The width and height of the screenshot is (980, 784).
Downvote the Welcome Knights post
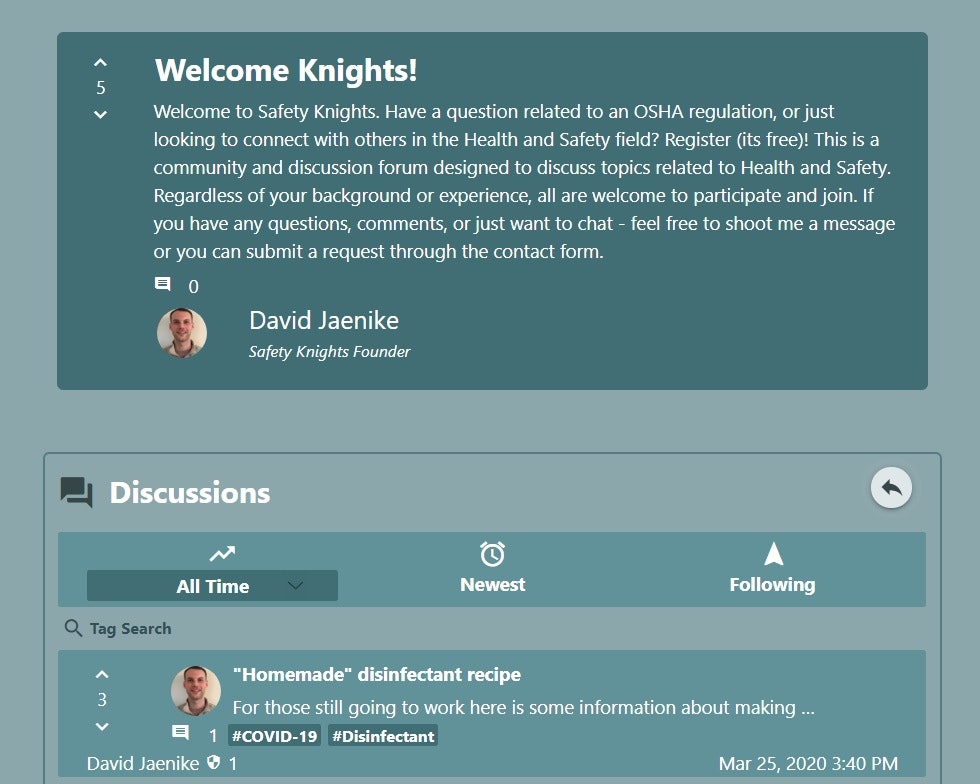[x=100, y=114]
